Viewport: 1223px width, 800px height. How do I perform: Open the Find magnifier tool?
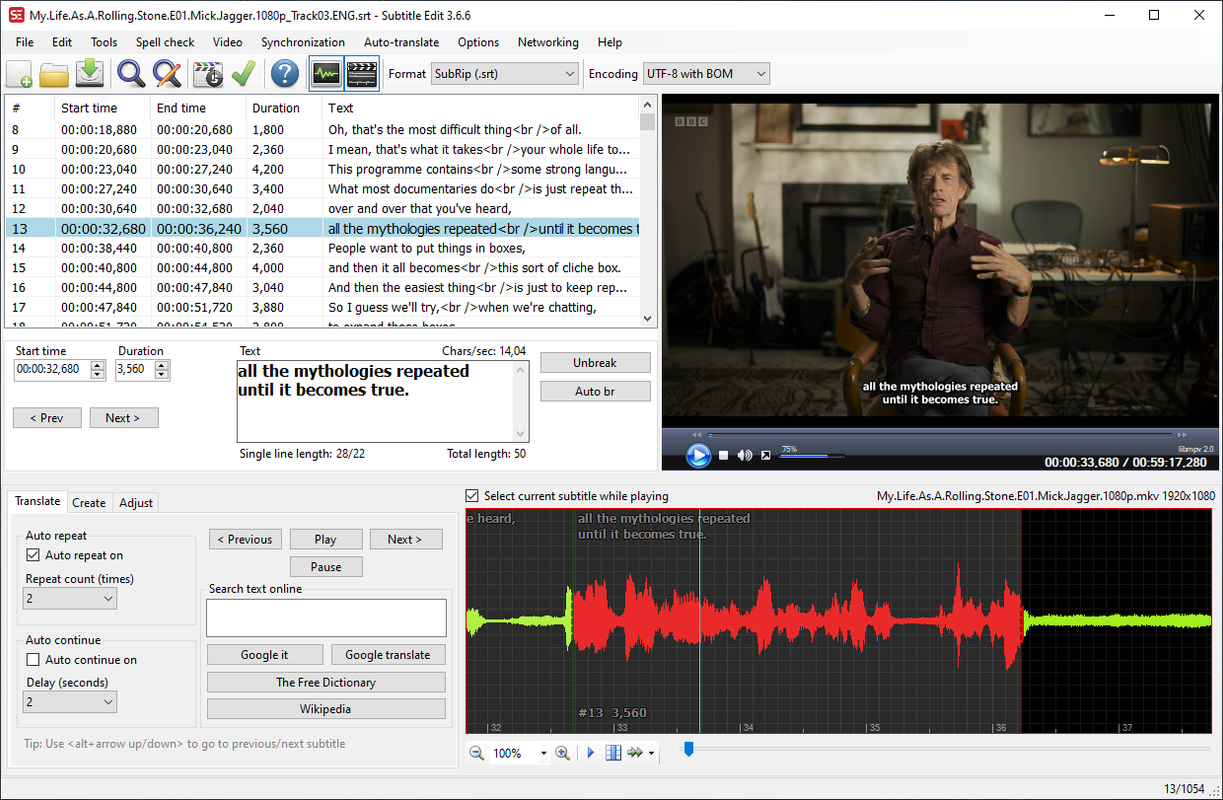[131, 74]
